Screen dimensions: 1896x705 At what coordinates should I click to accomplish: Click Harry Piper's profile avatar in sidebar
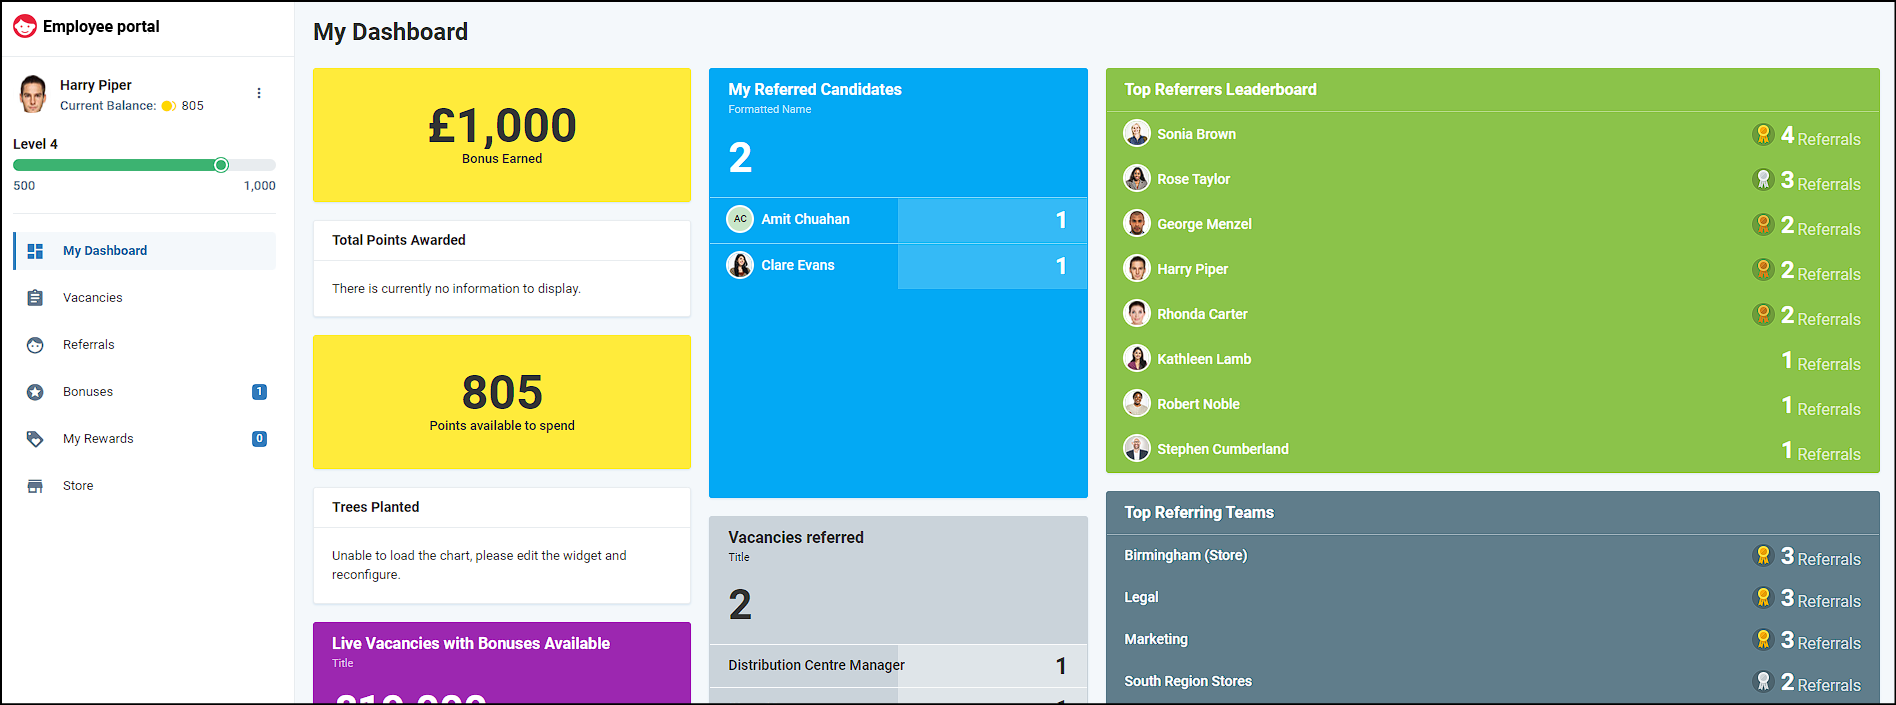point(33,94)
